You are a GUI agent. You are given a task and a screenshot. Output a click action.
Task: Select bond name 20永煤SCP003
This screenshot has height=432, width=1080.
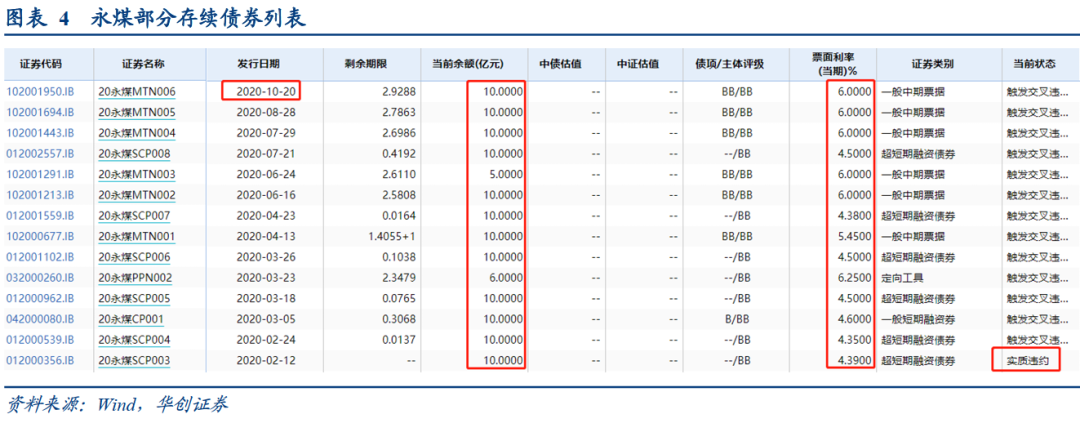[x=134, y=360]
